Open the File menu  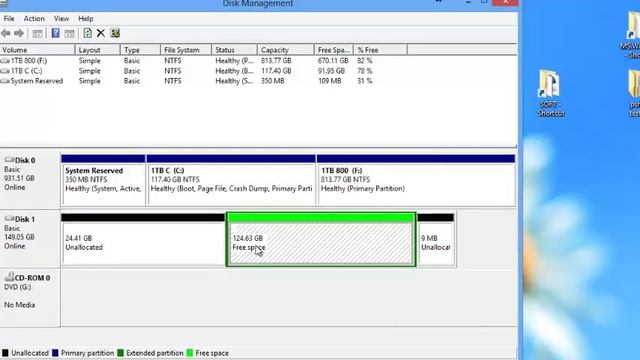point(9,19)
